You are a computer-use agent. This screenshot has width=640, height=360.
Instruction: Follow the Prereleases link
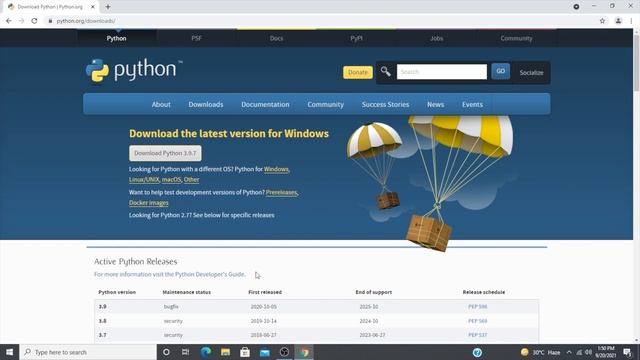[281, 192]
